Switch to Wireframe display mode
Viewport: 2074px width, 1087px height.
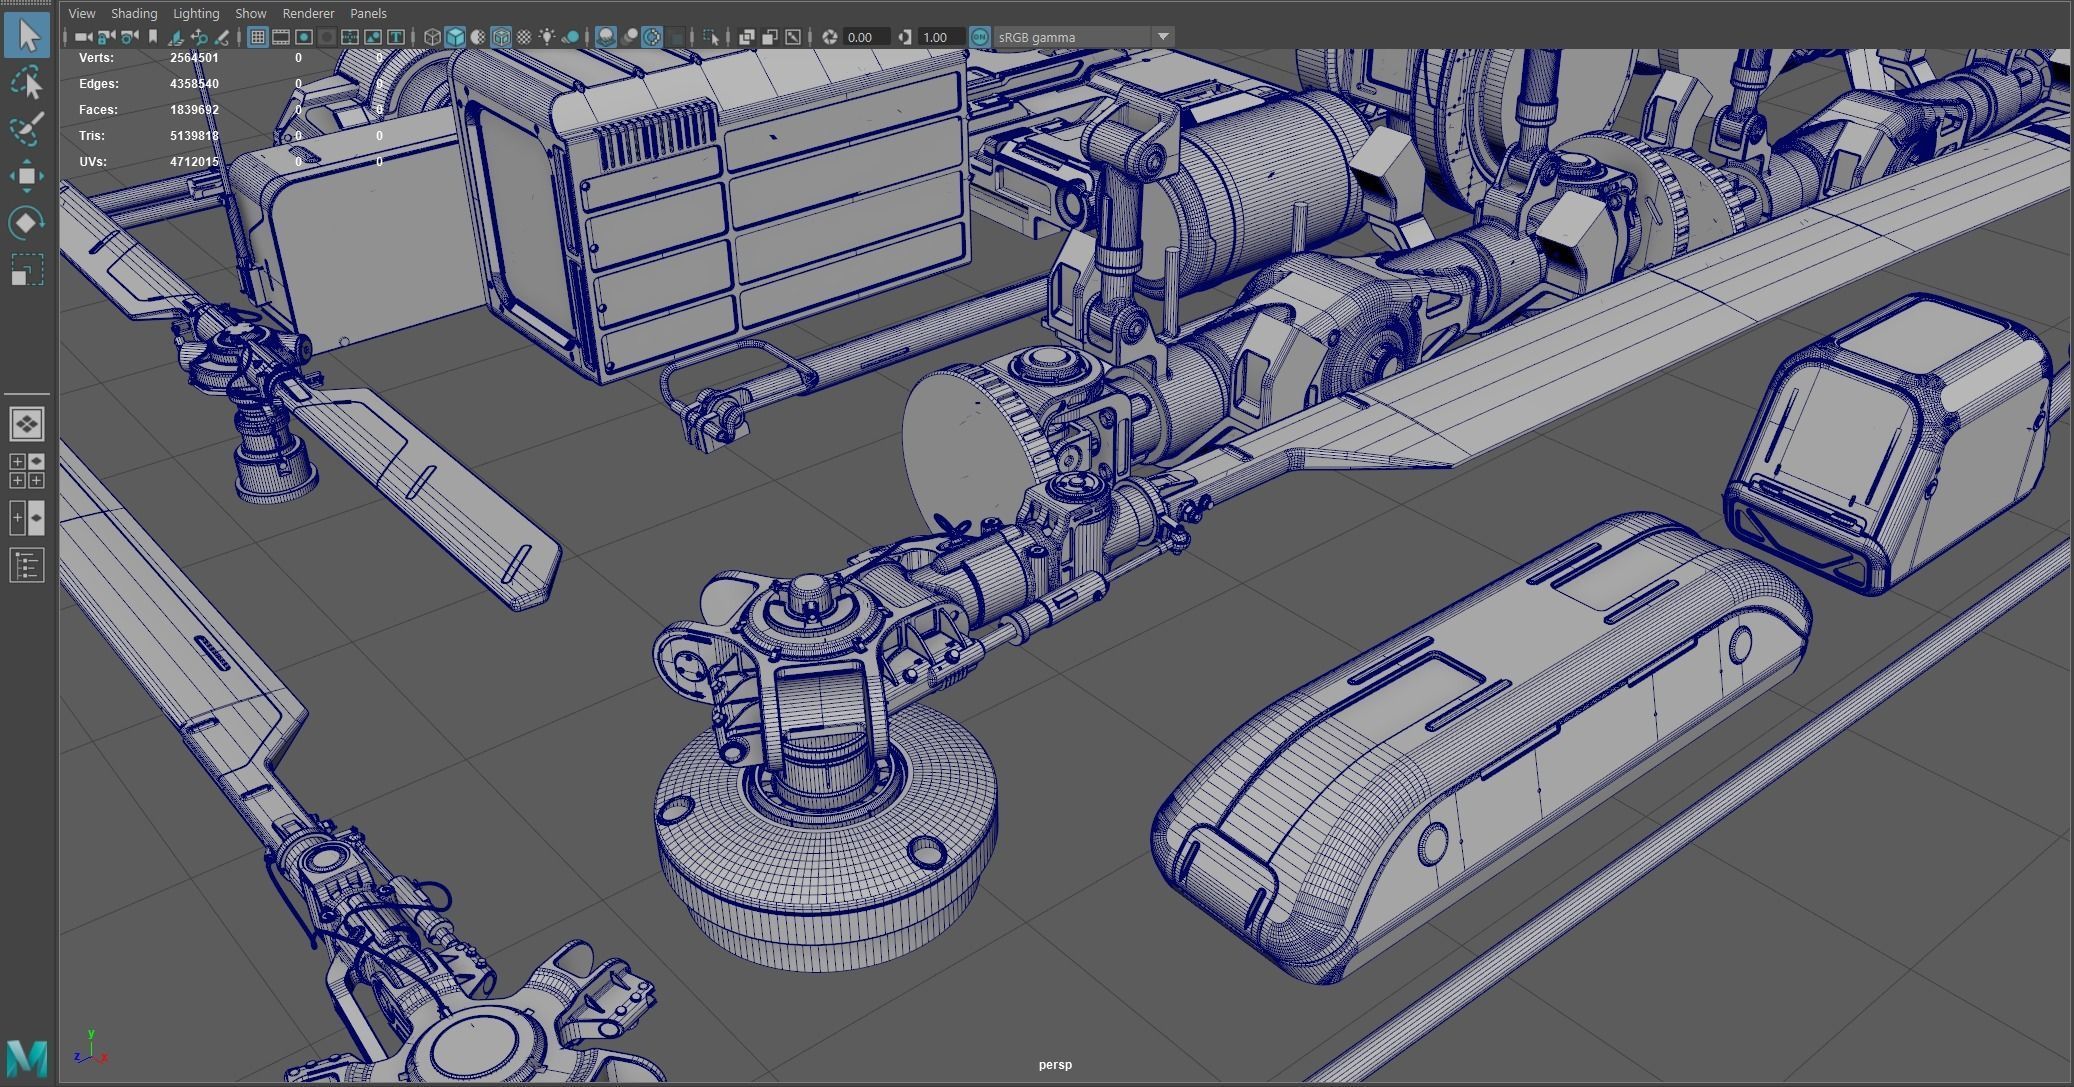tap(432, 37)
